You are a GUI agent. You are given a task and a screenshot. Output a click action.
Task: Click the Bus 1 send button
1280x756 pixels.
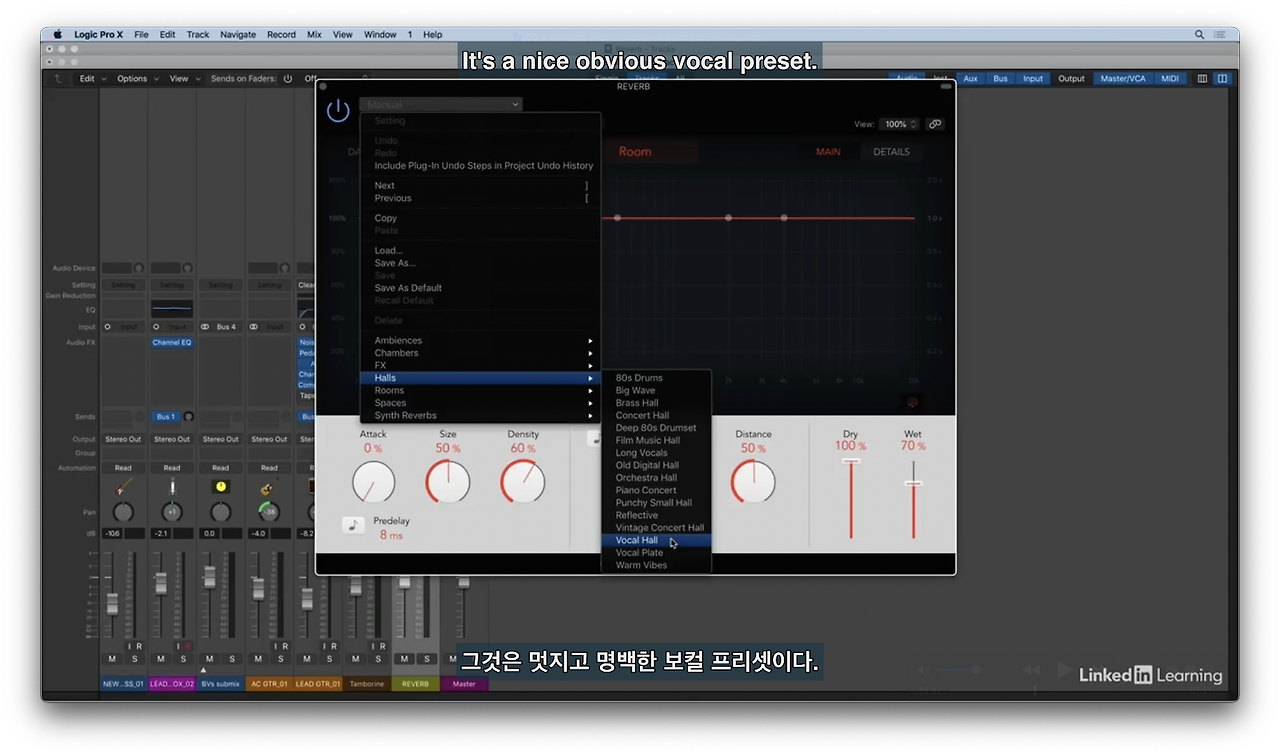(166, 416)
